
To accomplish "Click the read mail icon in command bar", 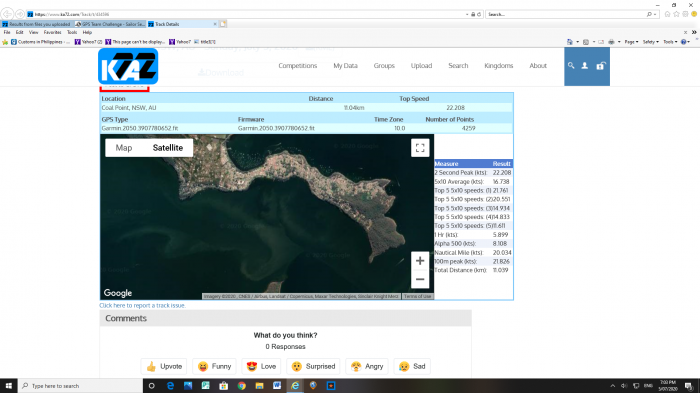I will pyautogui.click(x=601, y=42).
